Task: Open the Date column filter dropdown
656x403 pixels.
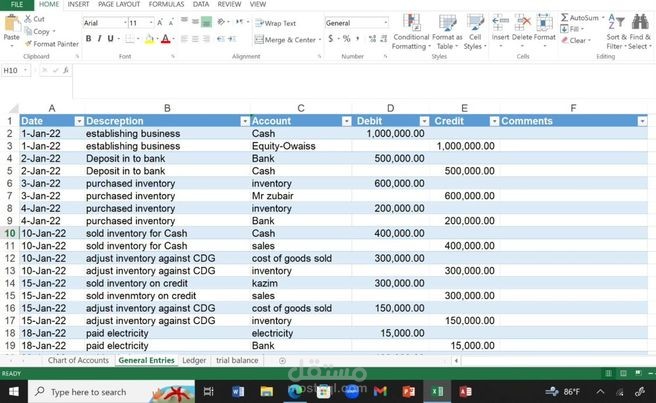Action: pyautogui.click(x=79, y=121)
